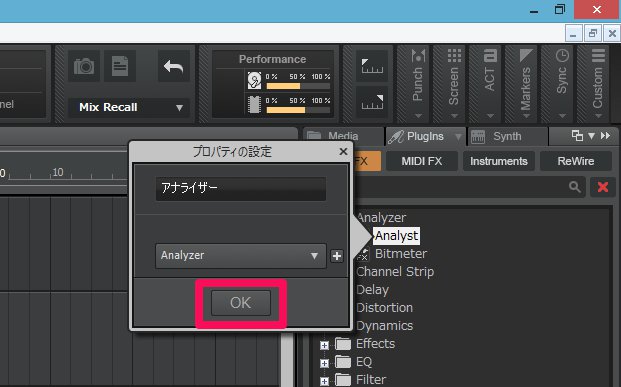Restore the inner project window
621x387 pixels.
(x=592, y=34)
